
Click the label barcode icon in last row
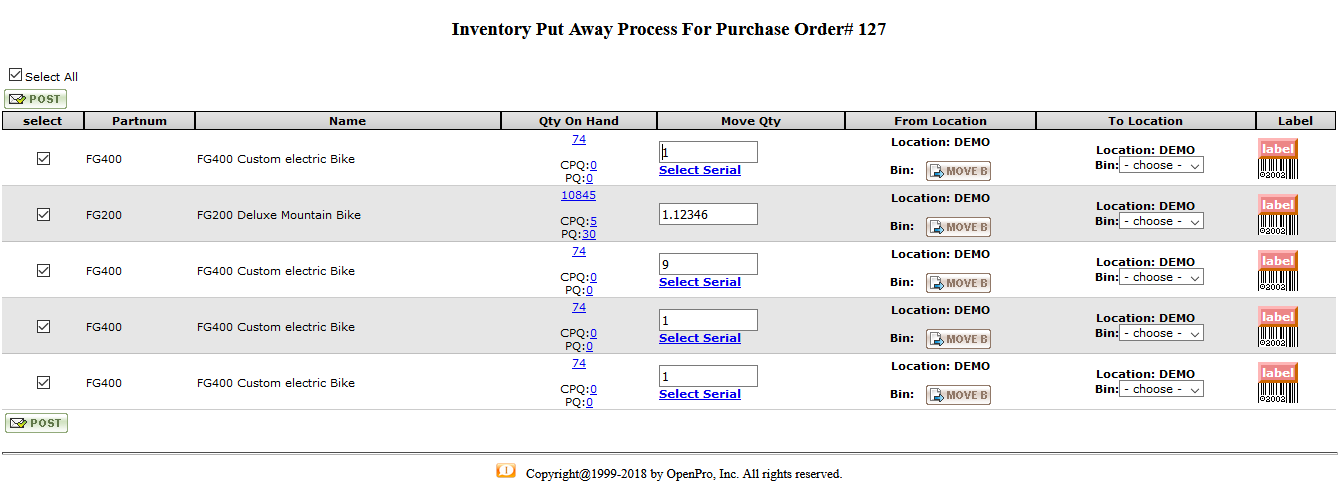click(x=1277, y=383)
